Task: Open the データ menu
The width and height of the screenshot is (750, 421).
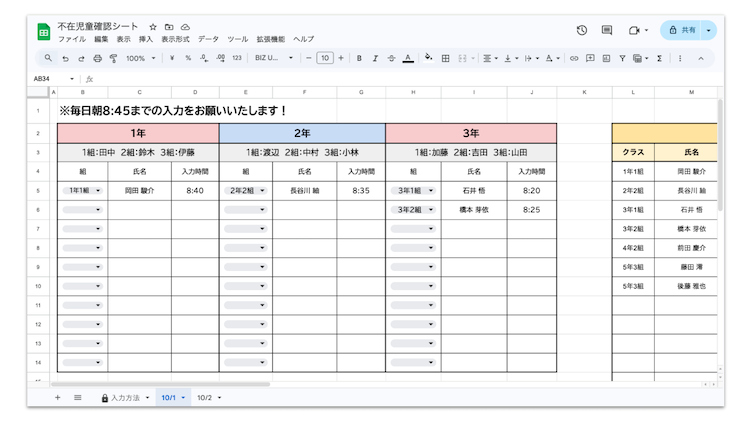Action: (x=208, y=39)
